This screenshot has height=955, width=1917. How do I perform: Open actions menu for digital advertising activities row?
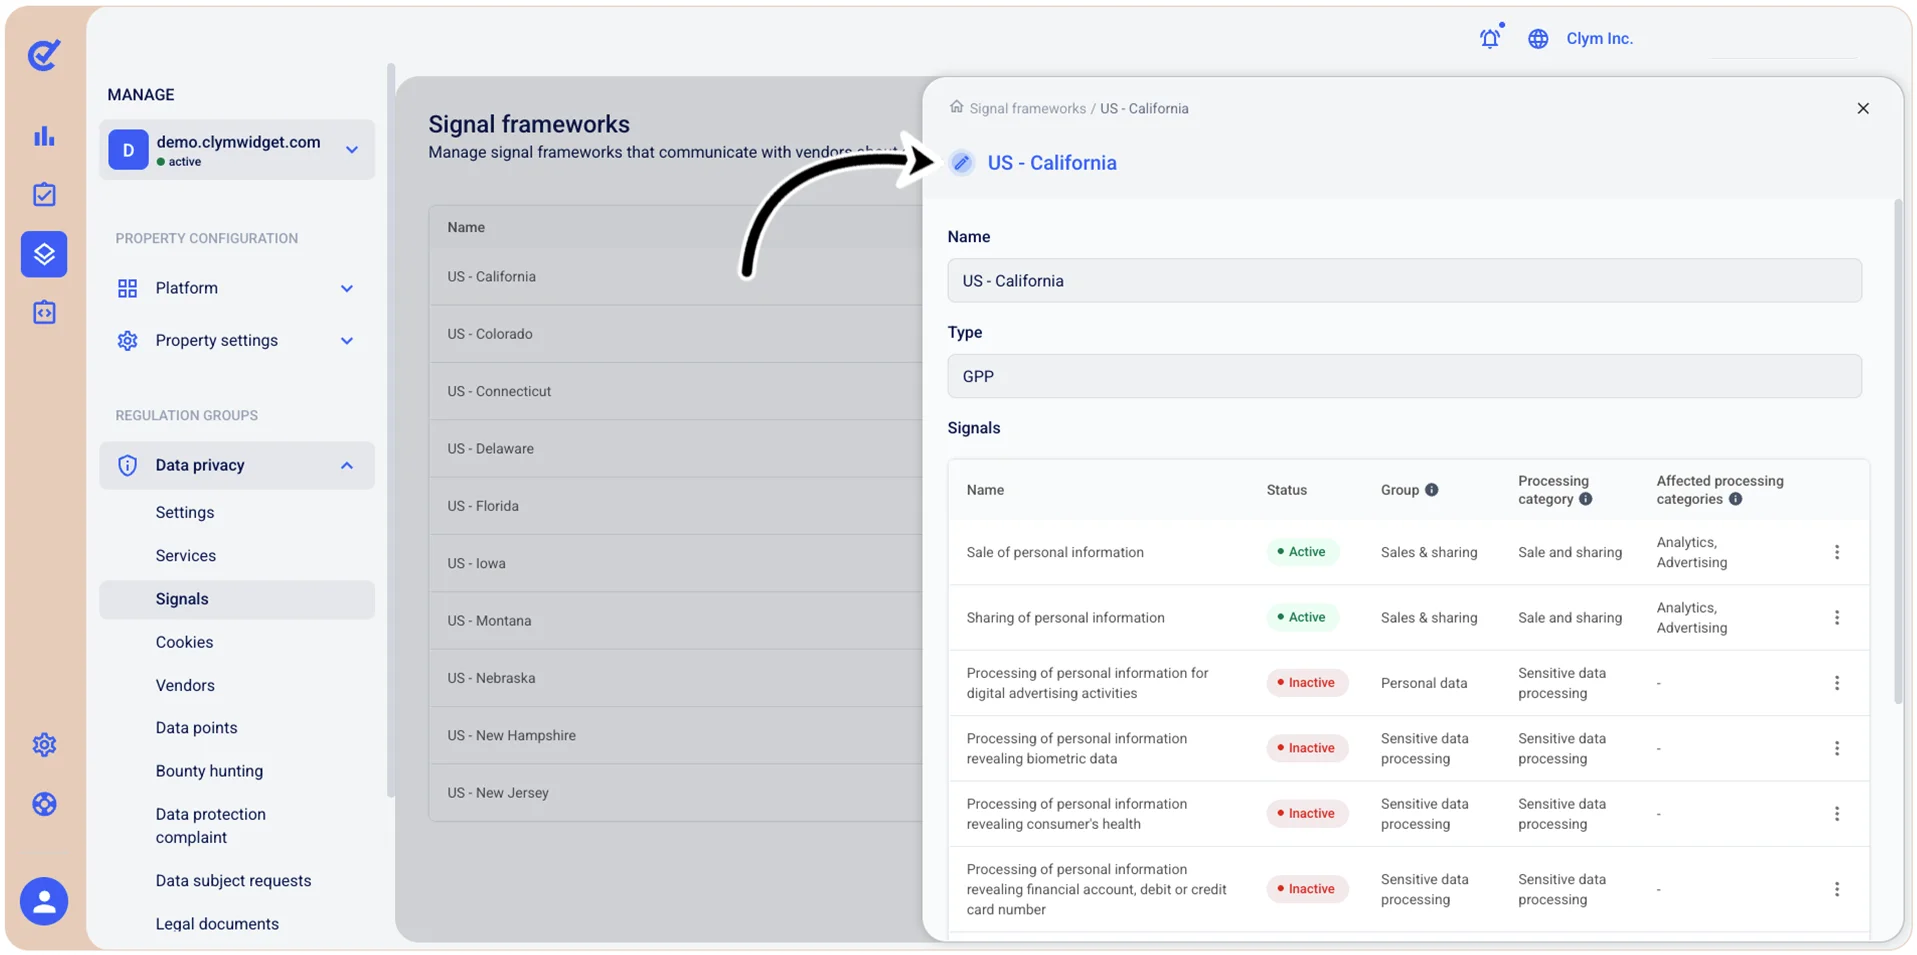(1836, 683)
